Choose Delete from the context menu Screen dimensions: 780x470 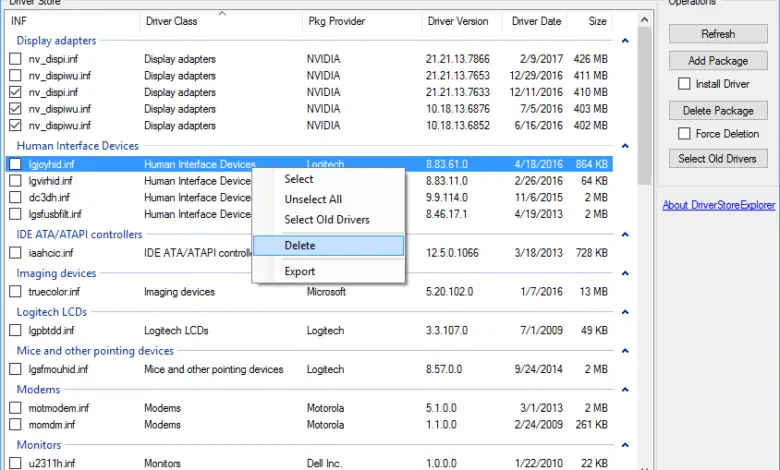tap(299, 246)
